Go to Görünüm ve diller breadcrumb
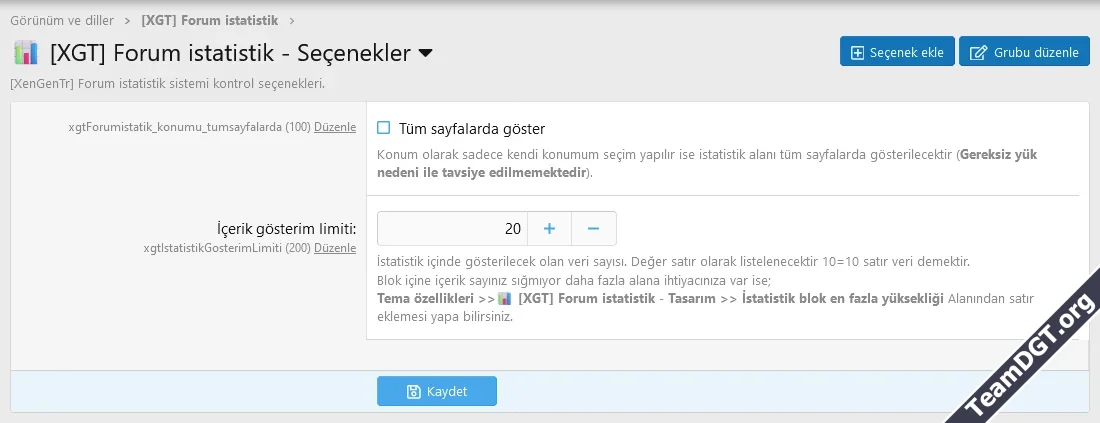 (62, 20)
